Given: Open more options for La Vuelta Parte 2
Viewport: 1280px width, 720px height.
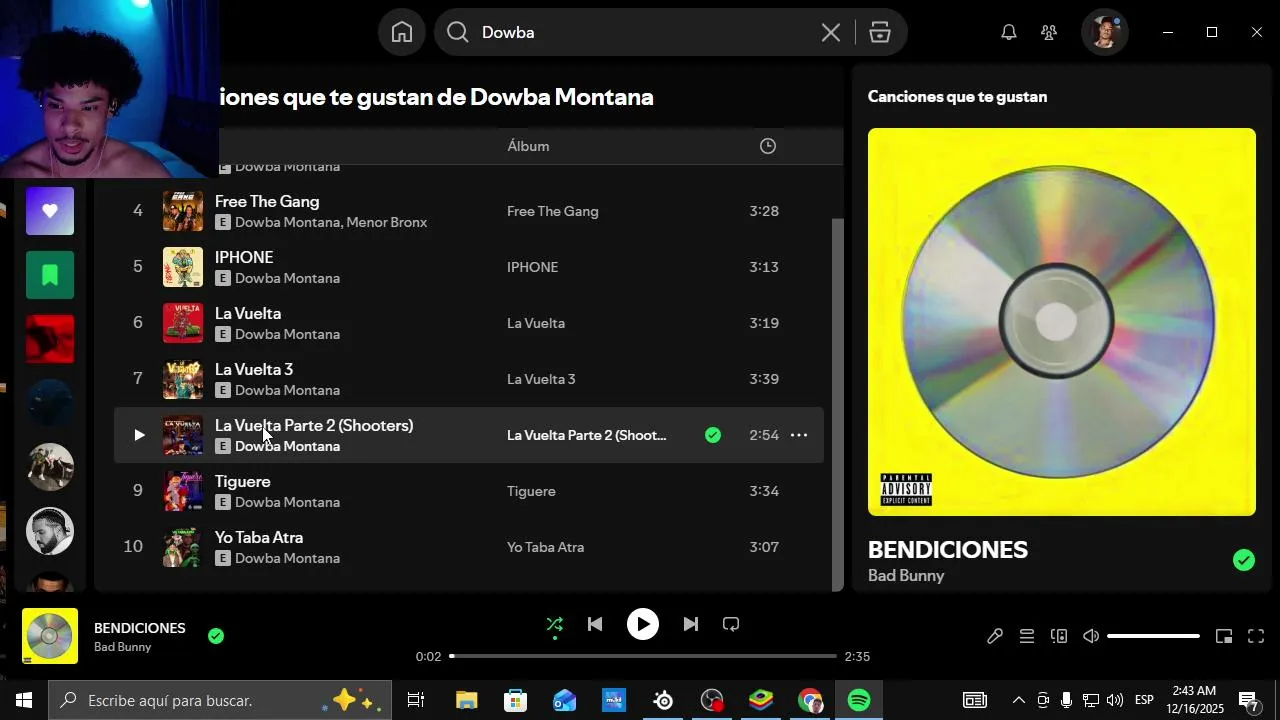Looking at the screenshot, I should pos(799,435).
